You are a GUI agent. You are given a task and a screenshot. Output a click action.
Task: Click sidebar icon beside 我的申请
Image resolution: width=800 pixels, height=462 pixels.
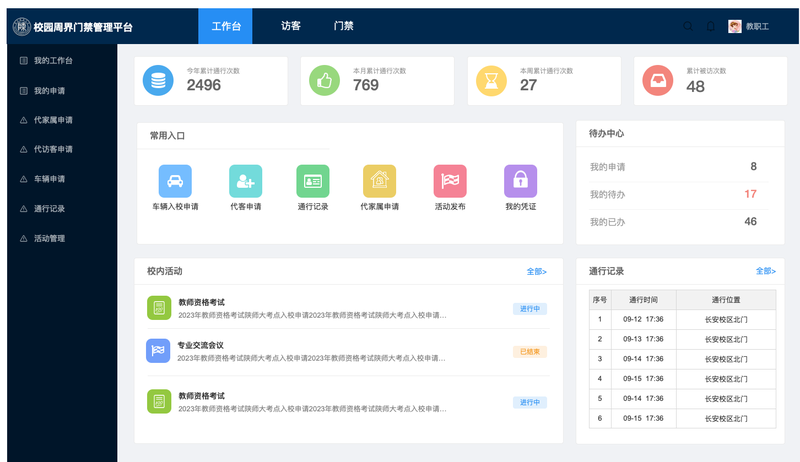point(23,91)
